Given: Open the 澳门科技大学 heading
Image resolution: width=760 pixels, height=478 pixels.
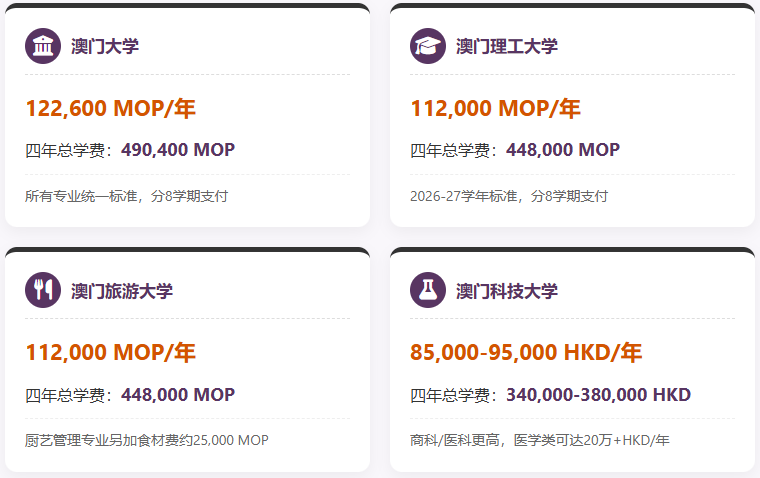Looking at the screenshot, I should pos(507,291).
